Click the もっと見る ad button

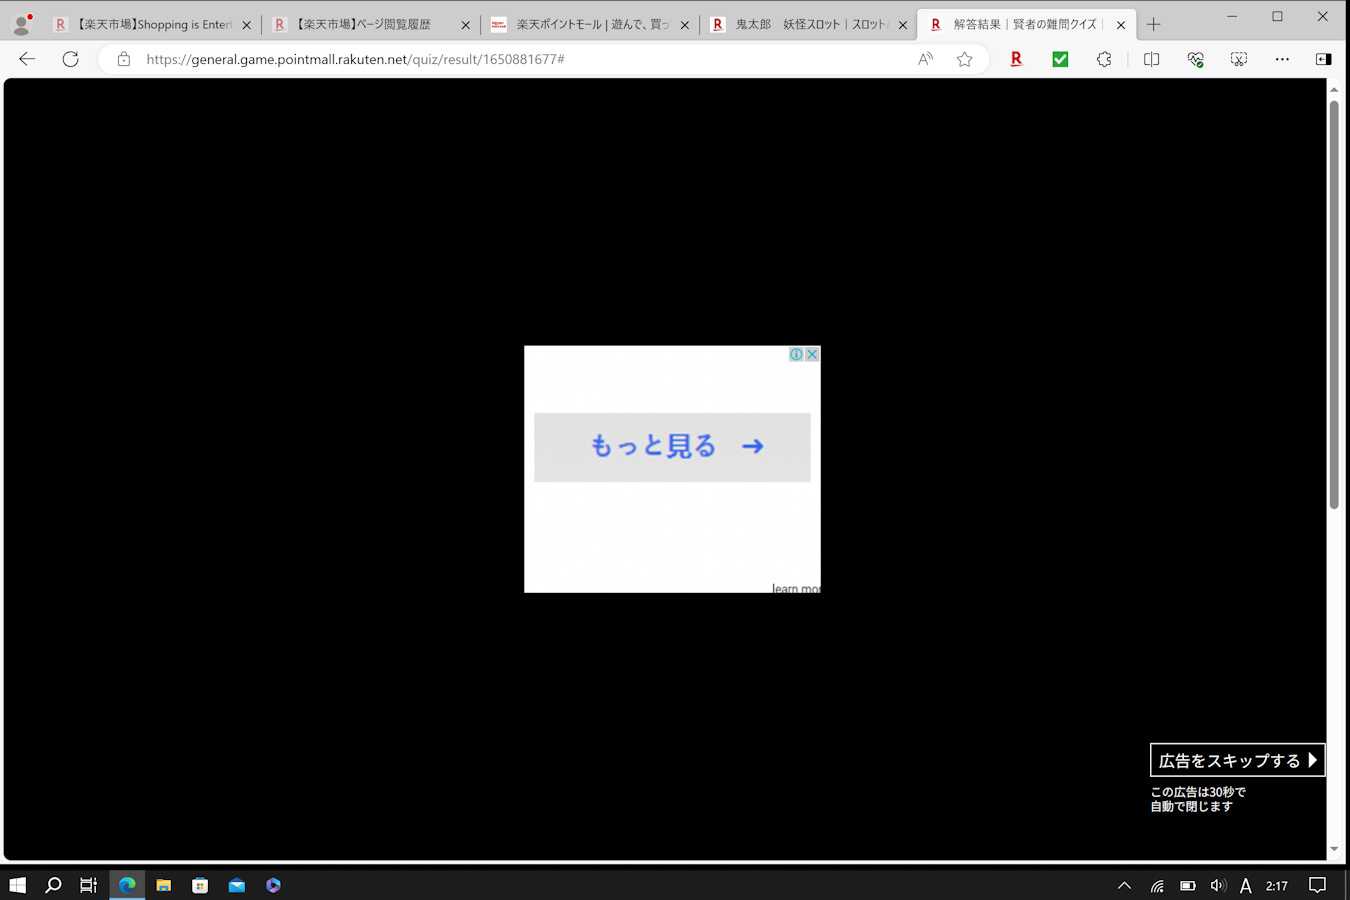coord(672,447)
